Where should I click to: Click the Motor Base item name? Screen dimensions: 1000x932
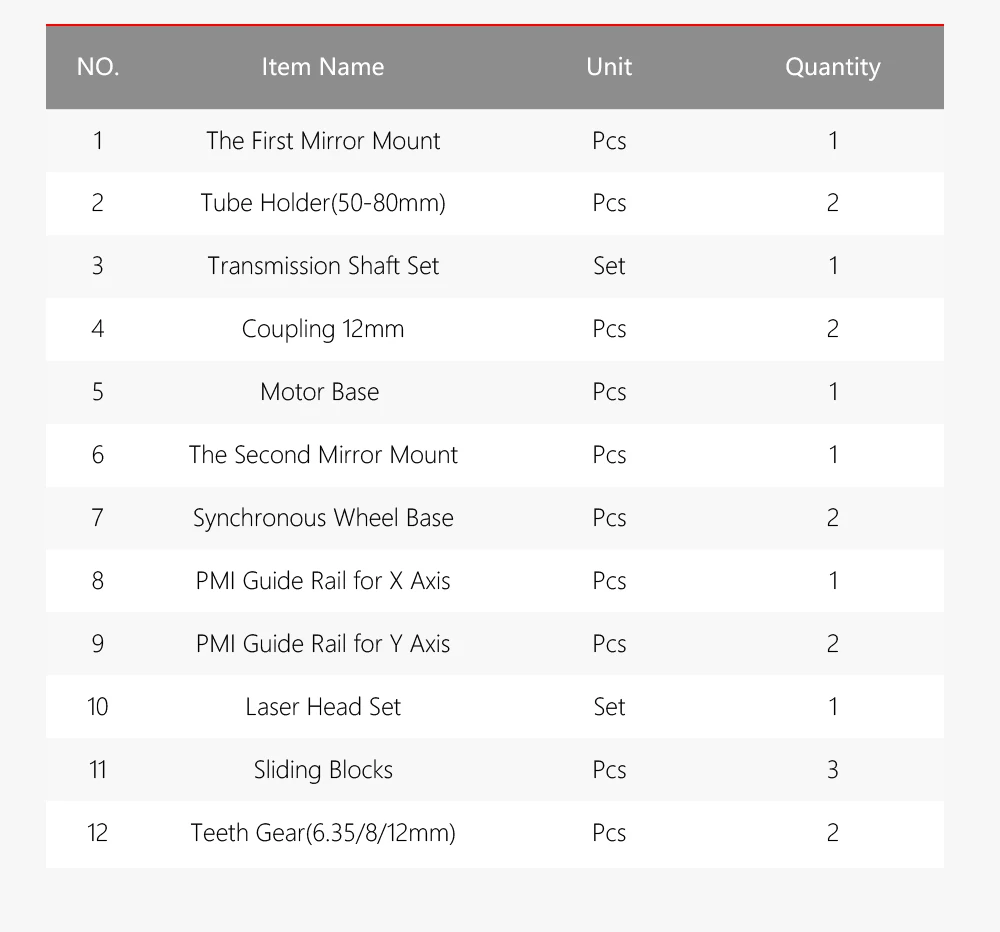click(320, 392)
